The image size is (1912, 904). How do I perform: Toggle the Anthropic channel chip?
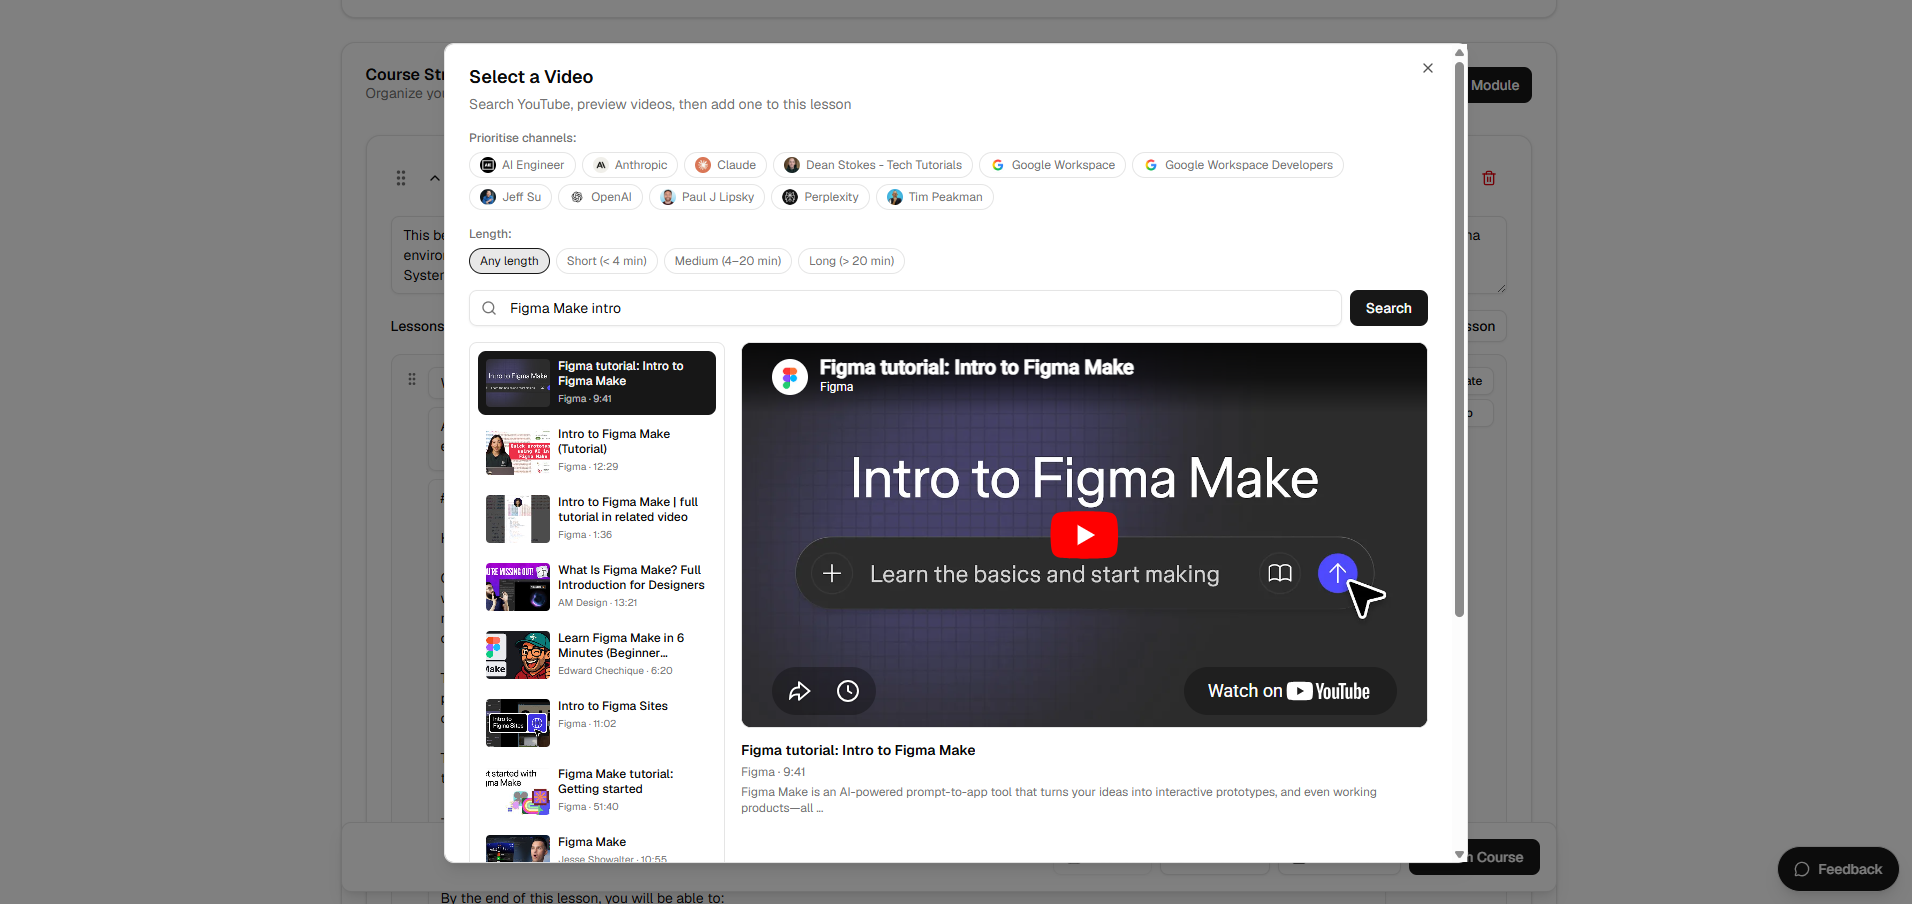tap(630, 165)
